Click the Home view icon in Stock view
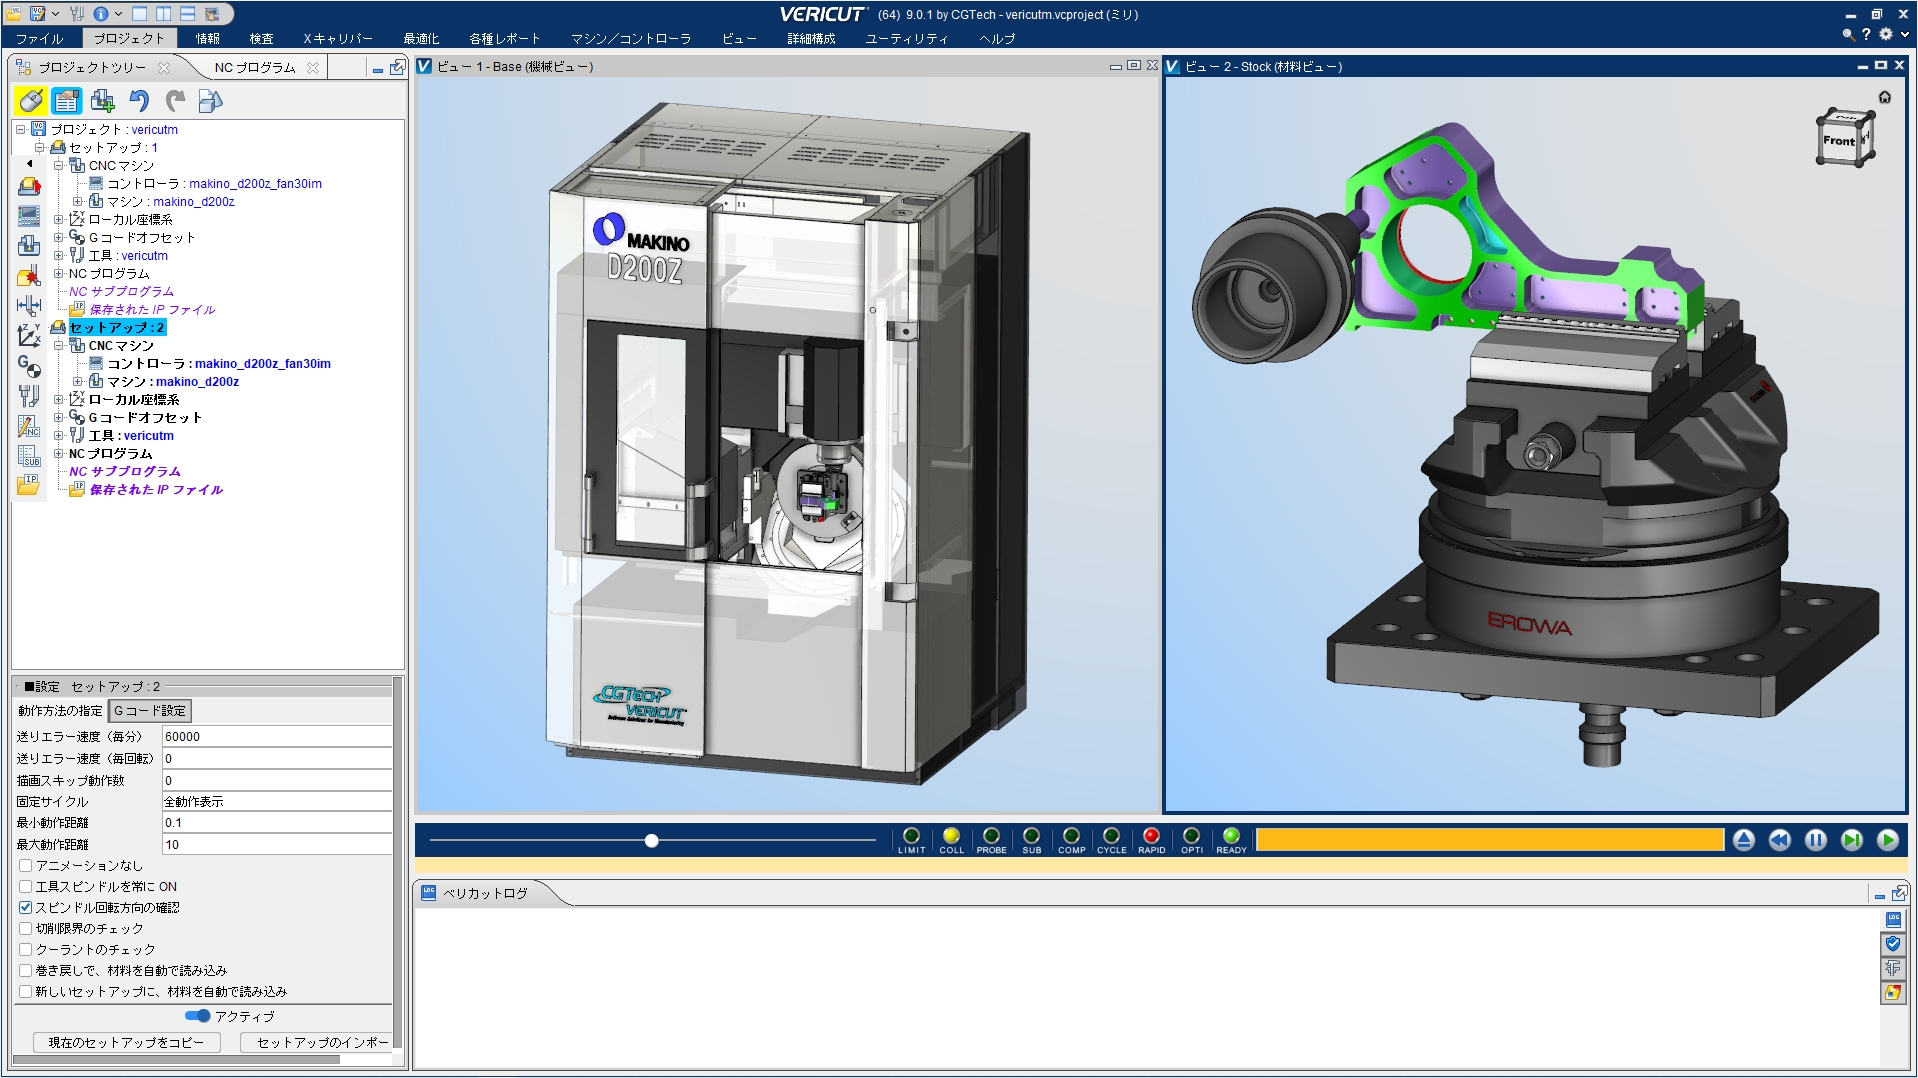Image resolution: width=1918 pixels, height=1078 pixels. click(x=1884, y=97)
